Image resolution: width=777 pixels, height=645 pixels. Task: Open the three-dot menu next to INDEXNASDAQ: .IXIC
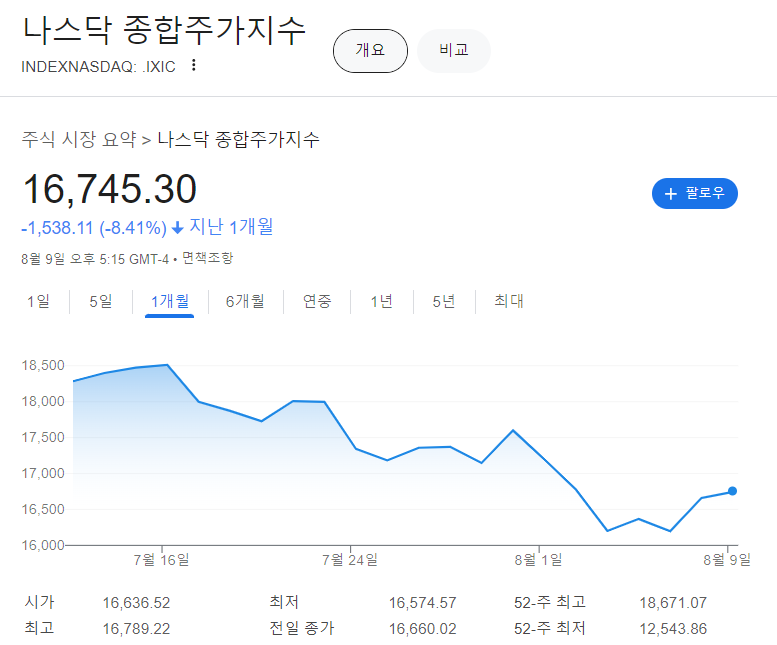pyautogui.click(x=194, y=65)
